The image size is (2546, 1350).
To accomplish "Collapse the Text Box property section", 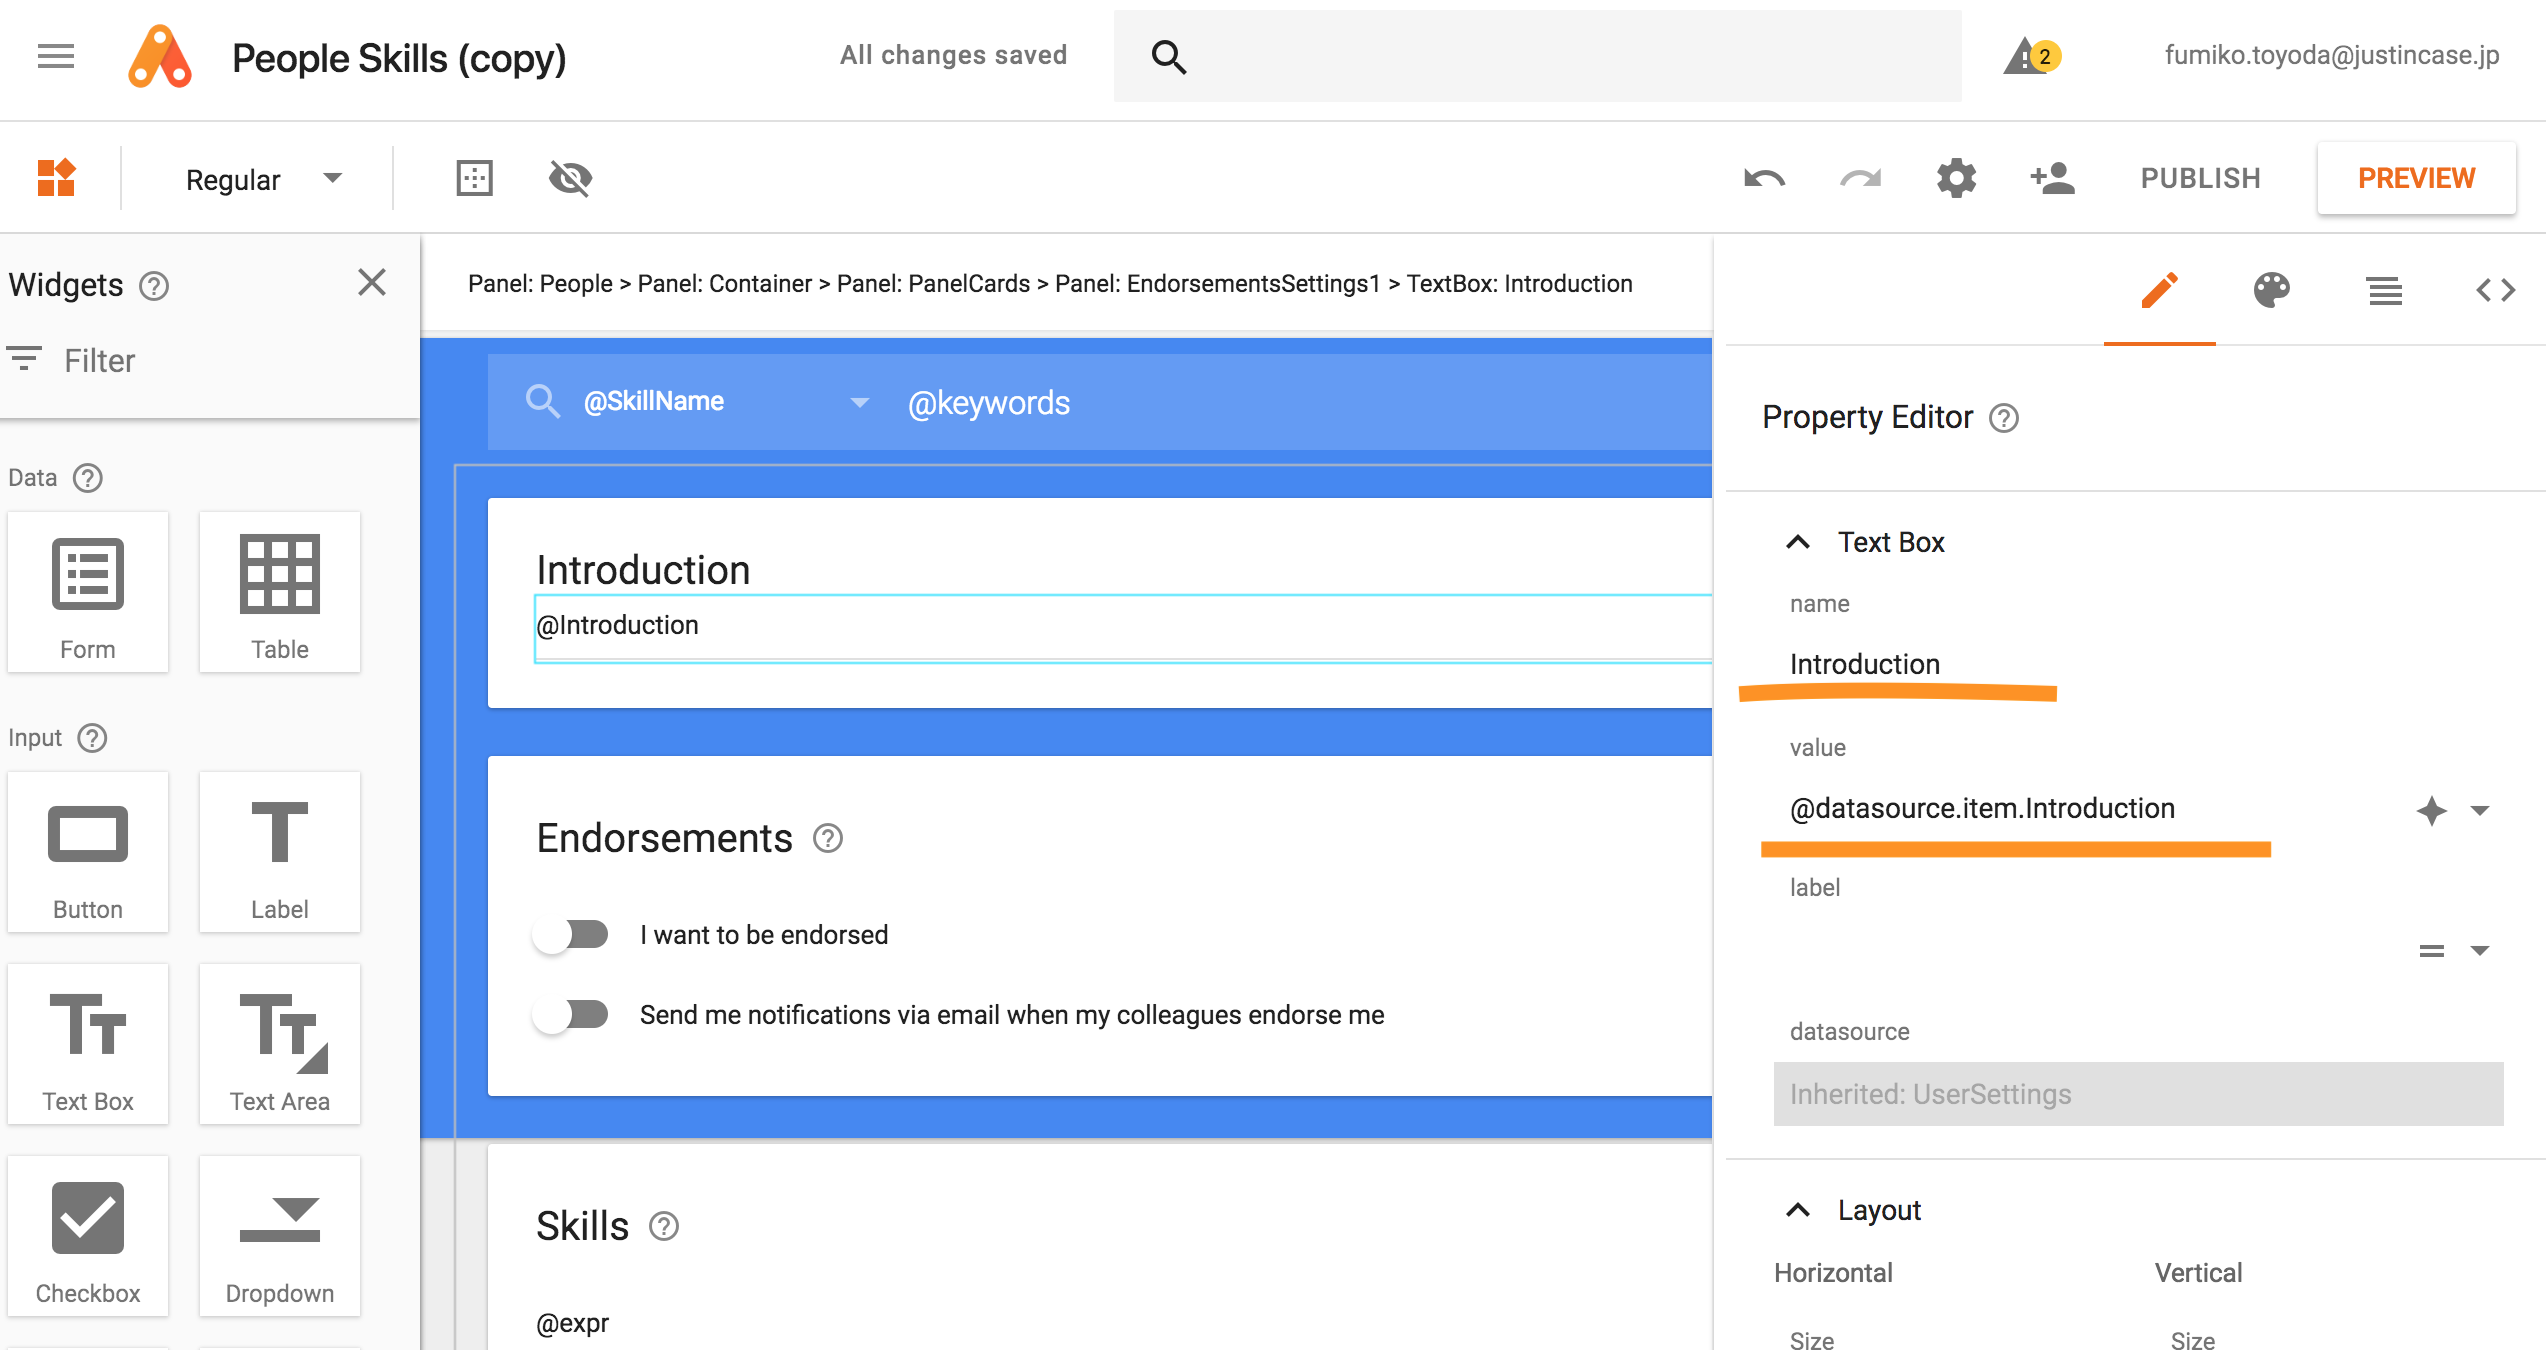I will click(1798, 542).
